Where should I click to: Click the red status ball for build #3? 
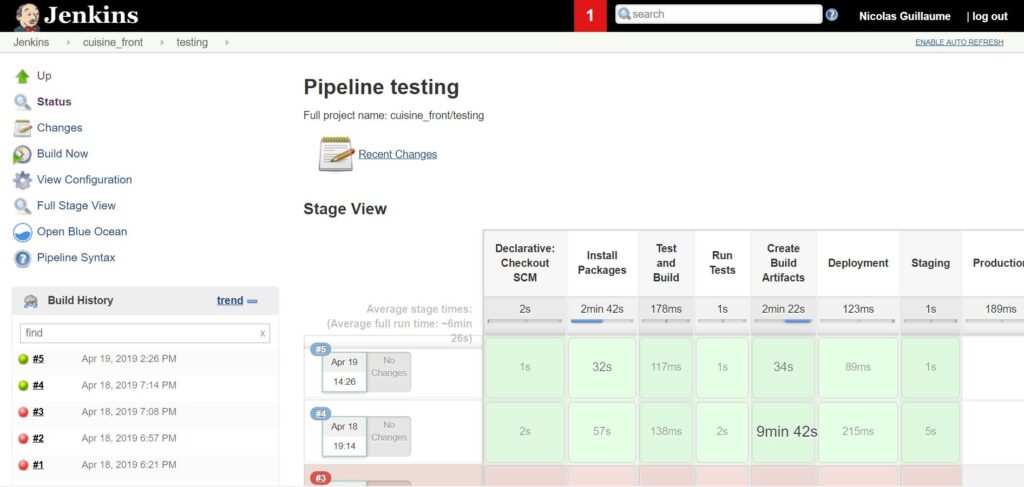click(23, 412)
